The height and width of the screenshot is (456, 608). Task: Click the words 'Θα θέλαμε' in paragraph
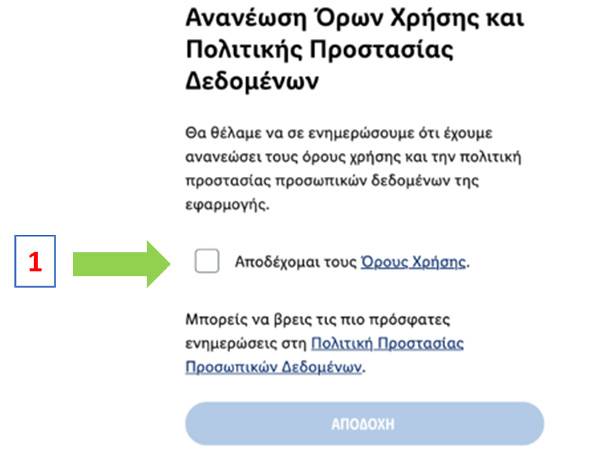tap(223, 133)
